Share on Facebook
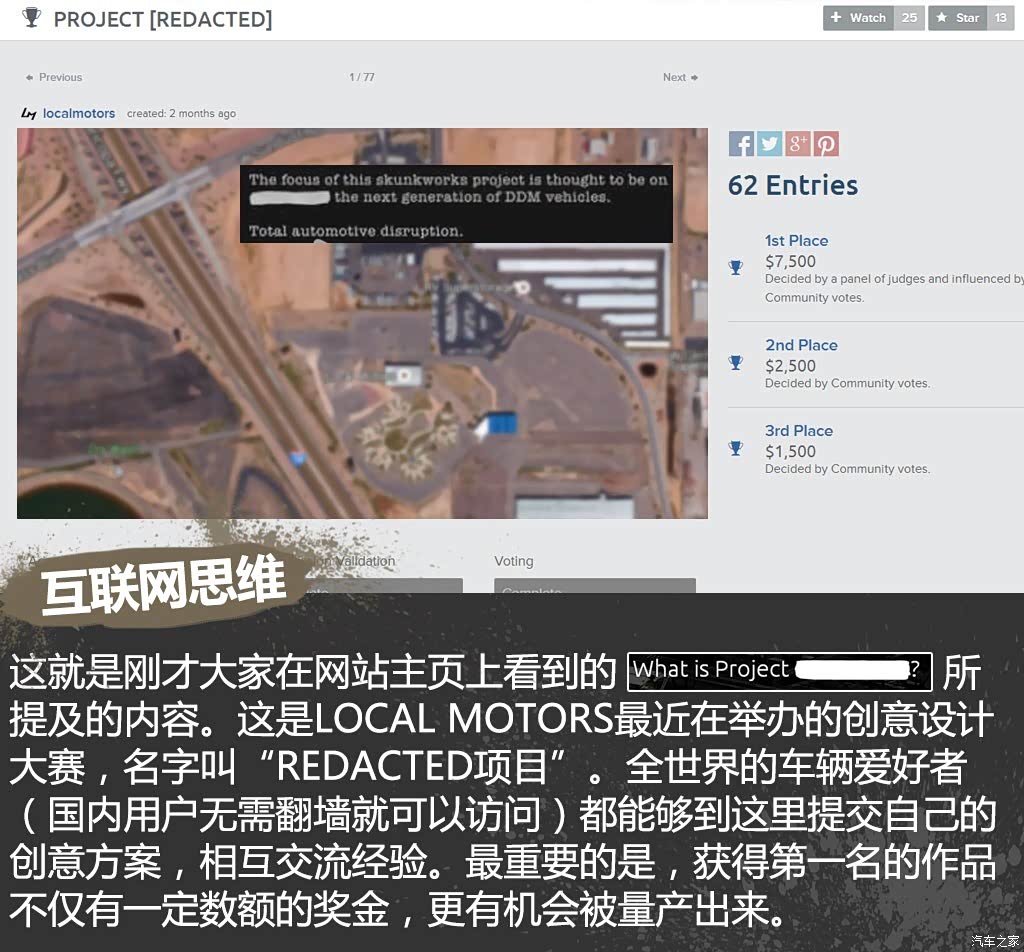Image resolution: width=1024 pixels, height=952 pixels. [x=741, y=144]
